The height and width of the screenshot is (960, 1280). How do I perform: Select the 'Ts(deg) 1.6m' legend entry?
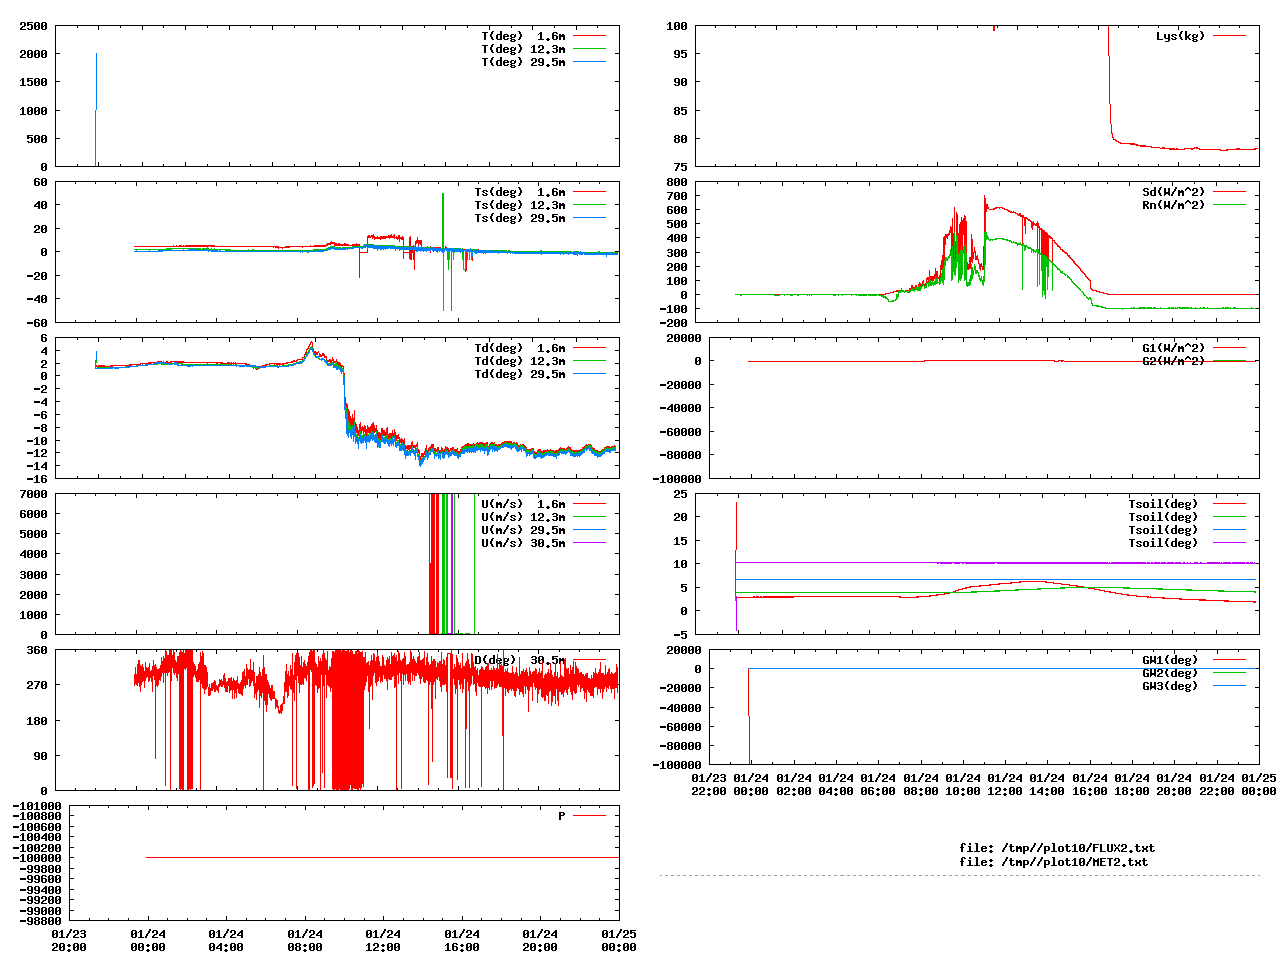519,192
